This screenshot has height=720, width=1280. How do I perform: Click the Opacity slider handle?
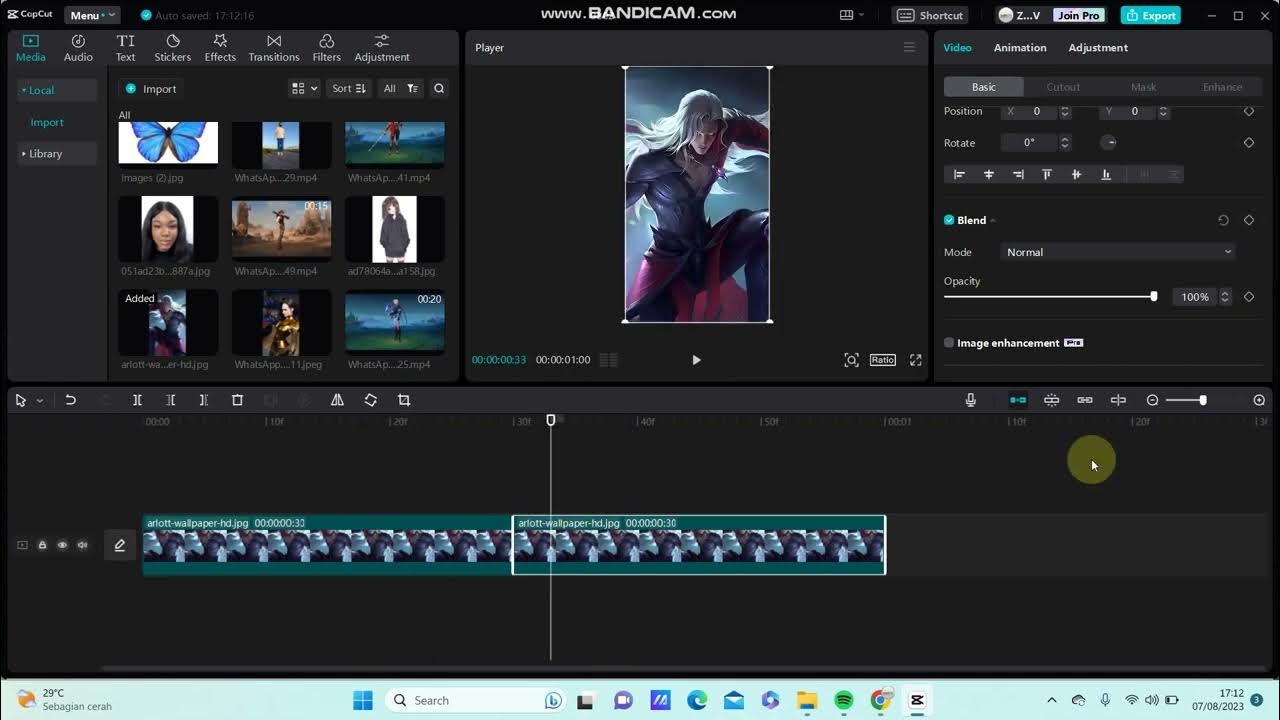[x=1153, y=297]
